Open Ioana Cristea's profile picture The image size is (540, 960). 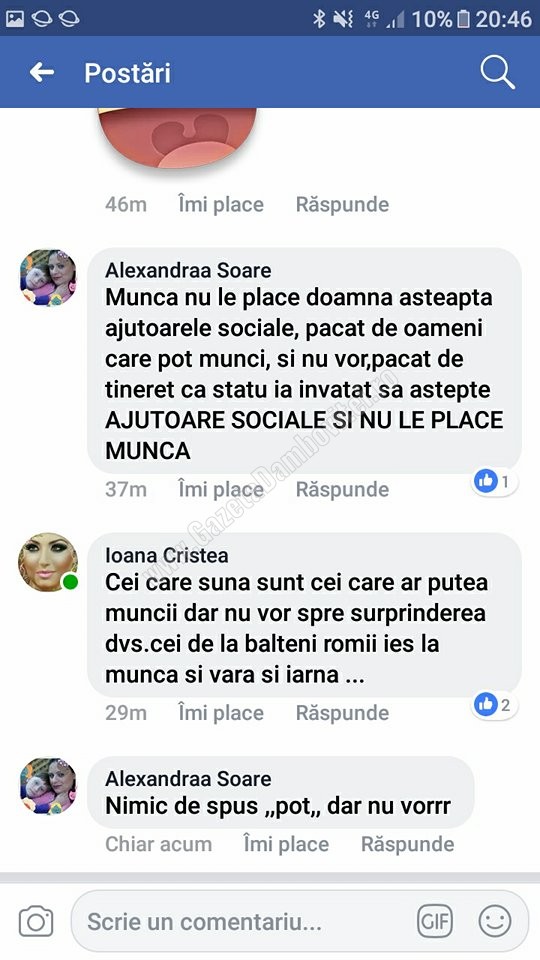point(48,562)
